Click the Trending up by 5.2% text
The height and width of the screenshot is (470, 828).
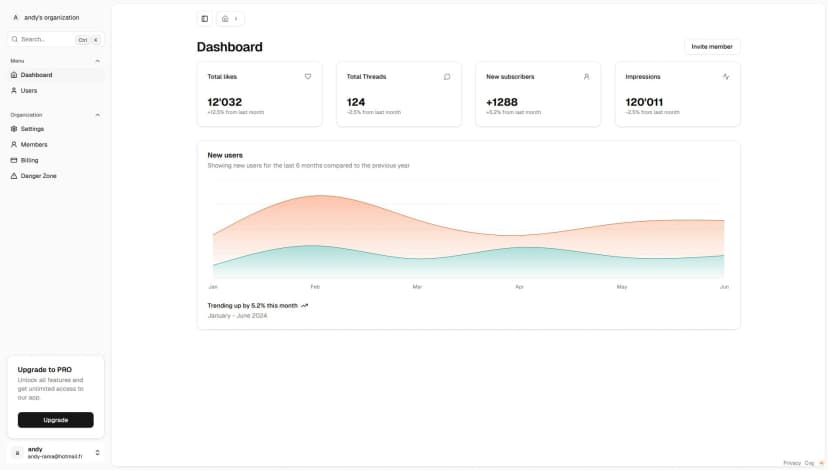tap(252, 306)
